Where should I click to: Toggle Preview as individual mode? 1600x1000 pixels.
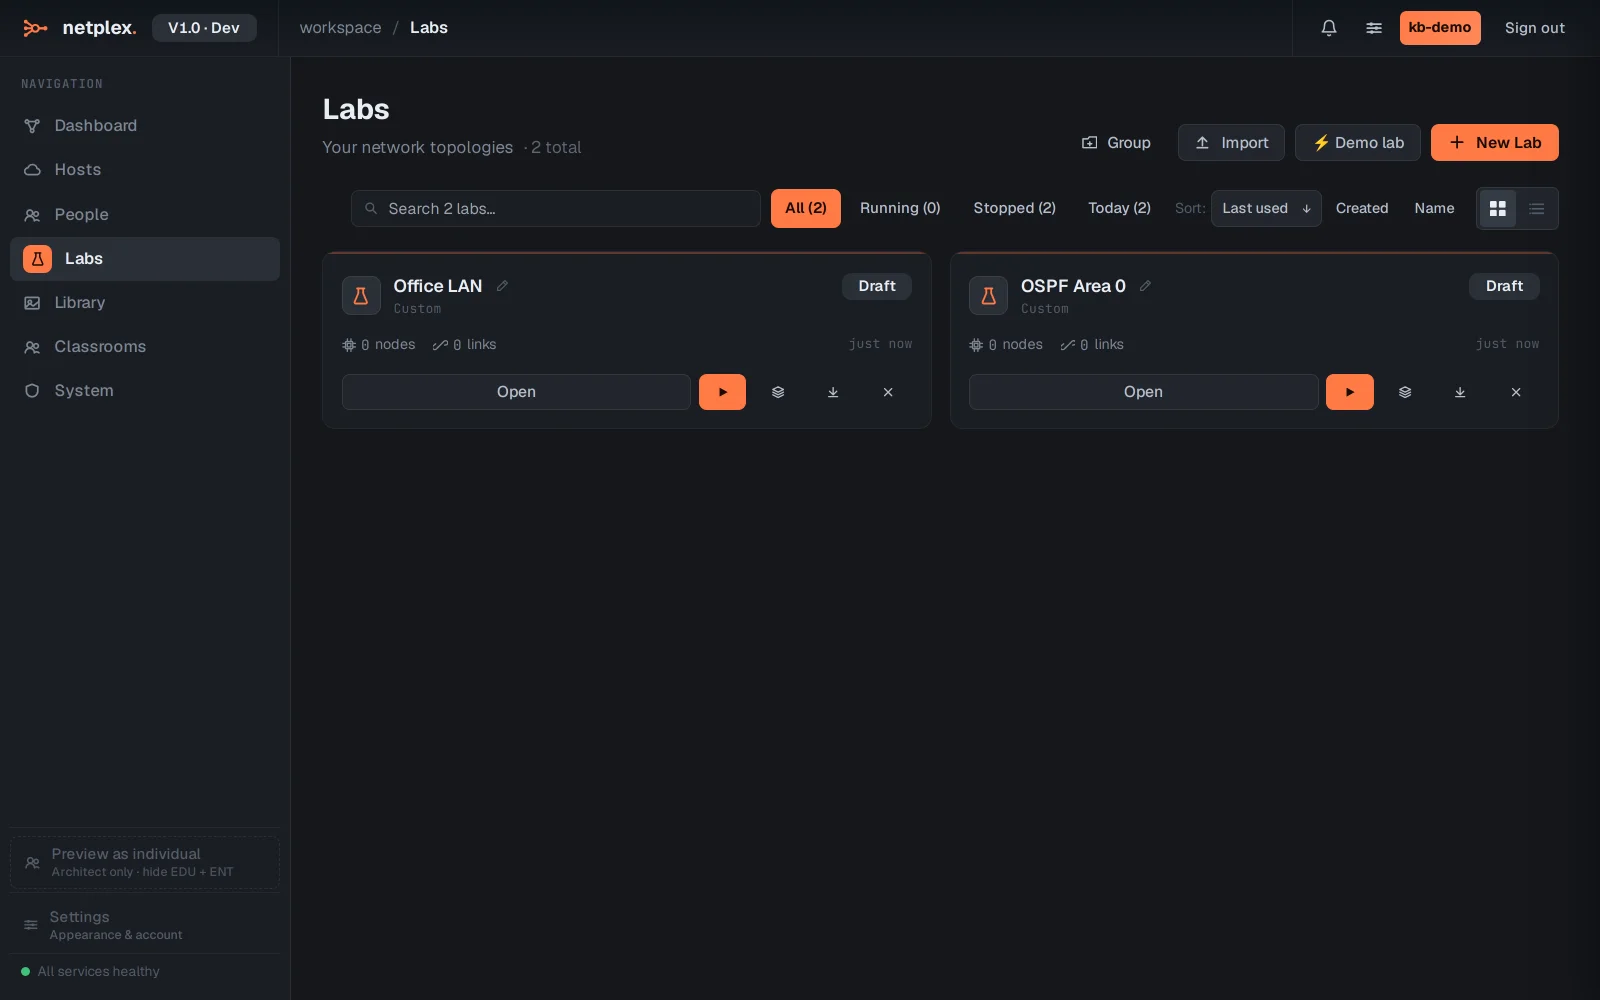click(x=145, y=862)
